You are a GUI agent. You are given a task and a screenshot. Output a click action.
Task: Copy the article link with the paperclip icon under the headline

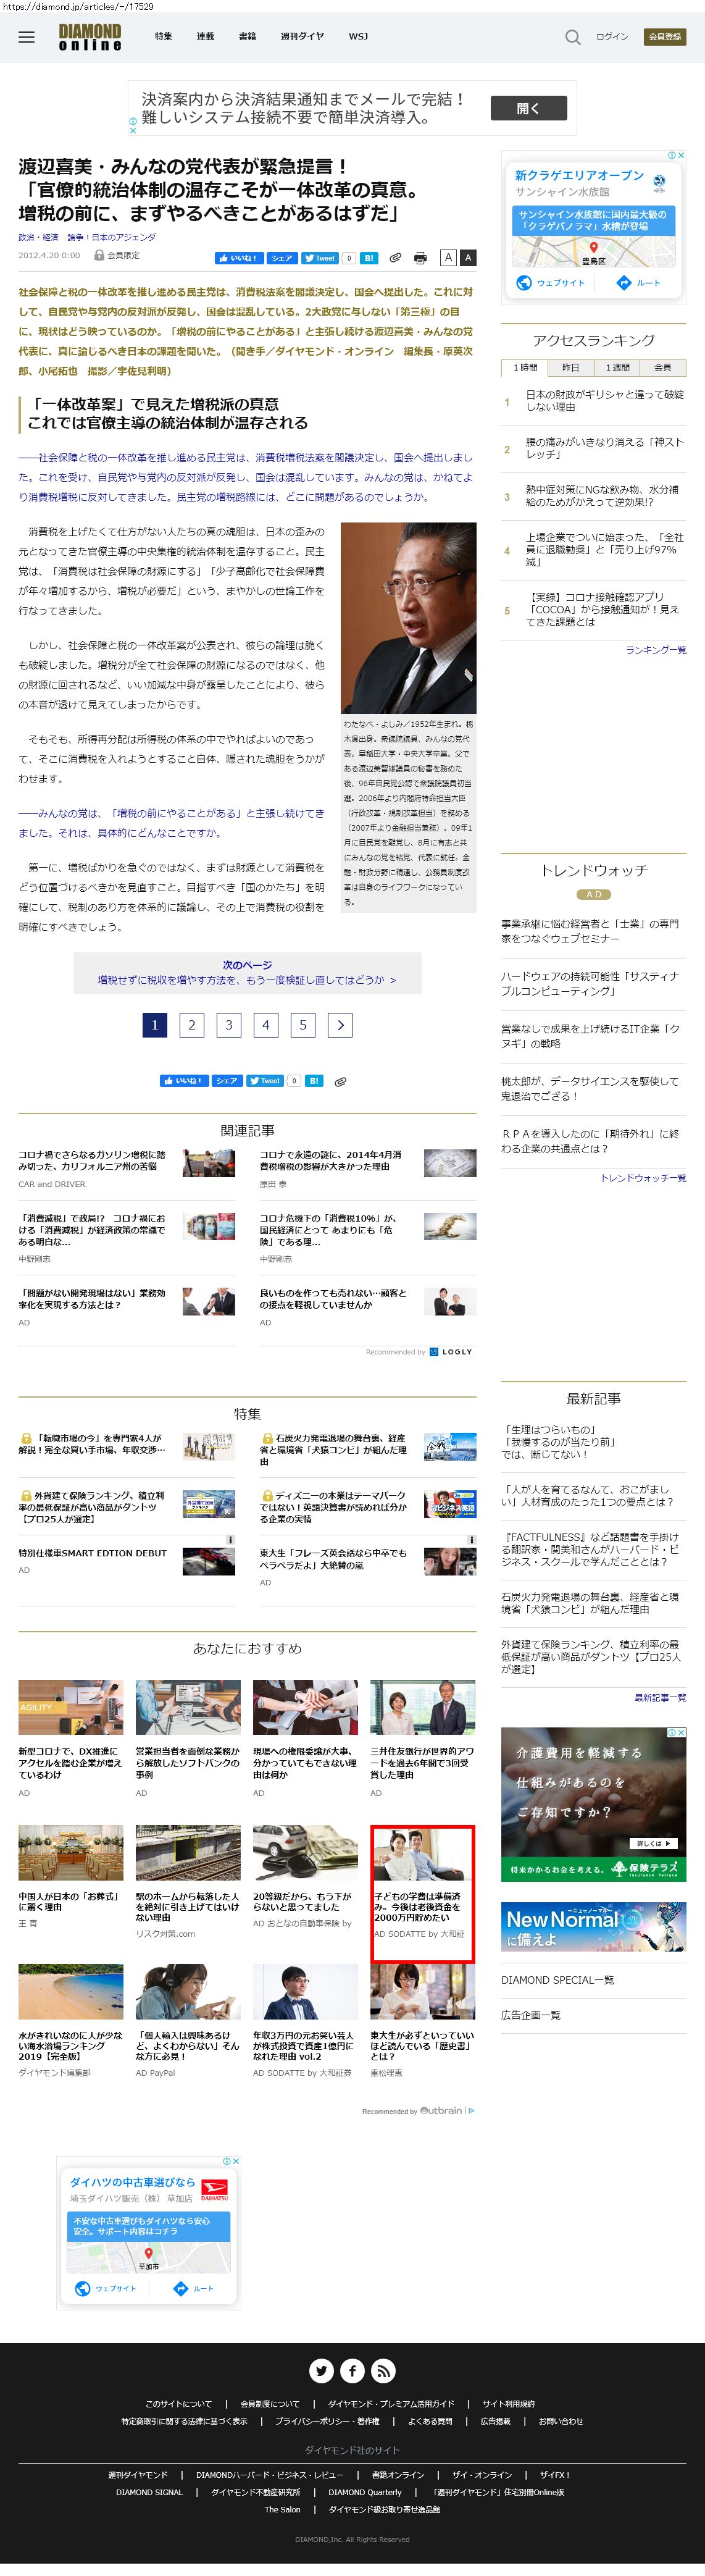(x=395, y=258)
